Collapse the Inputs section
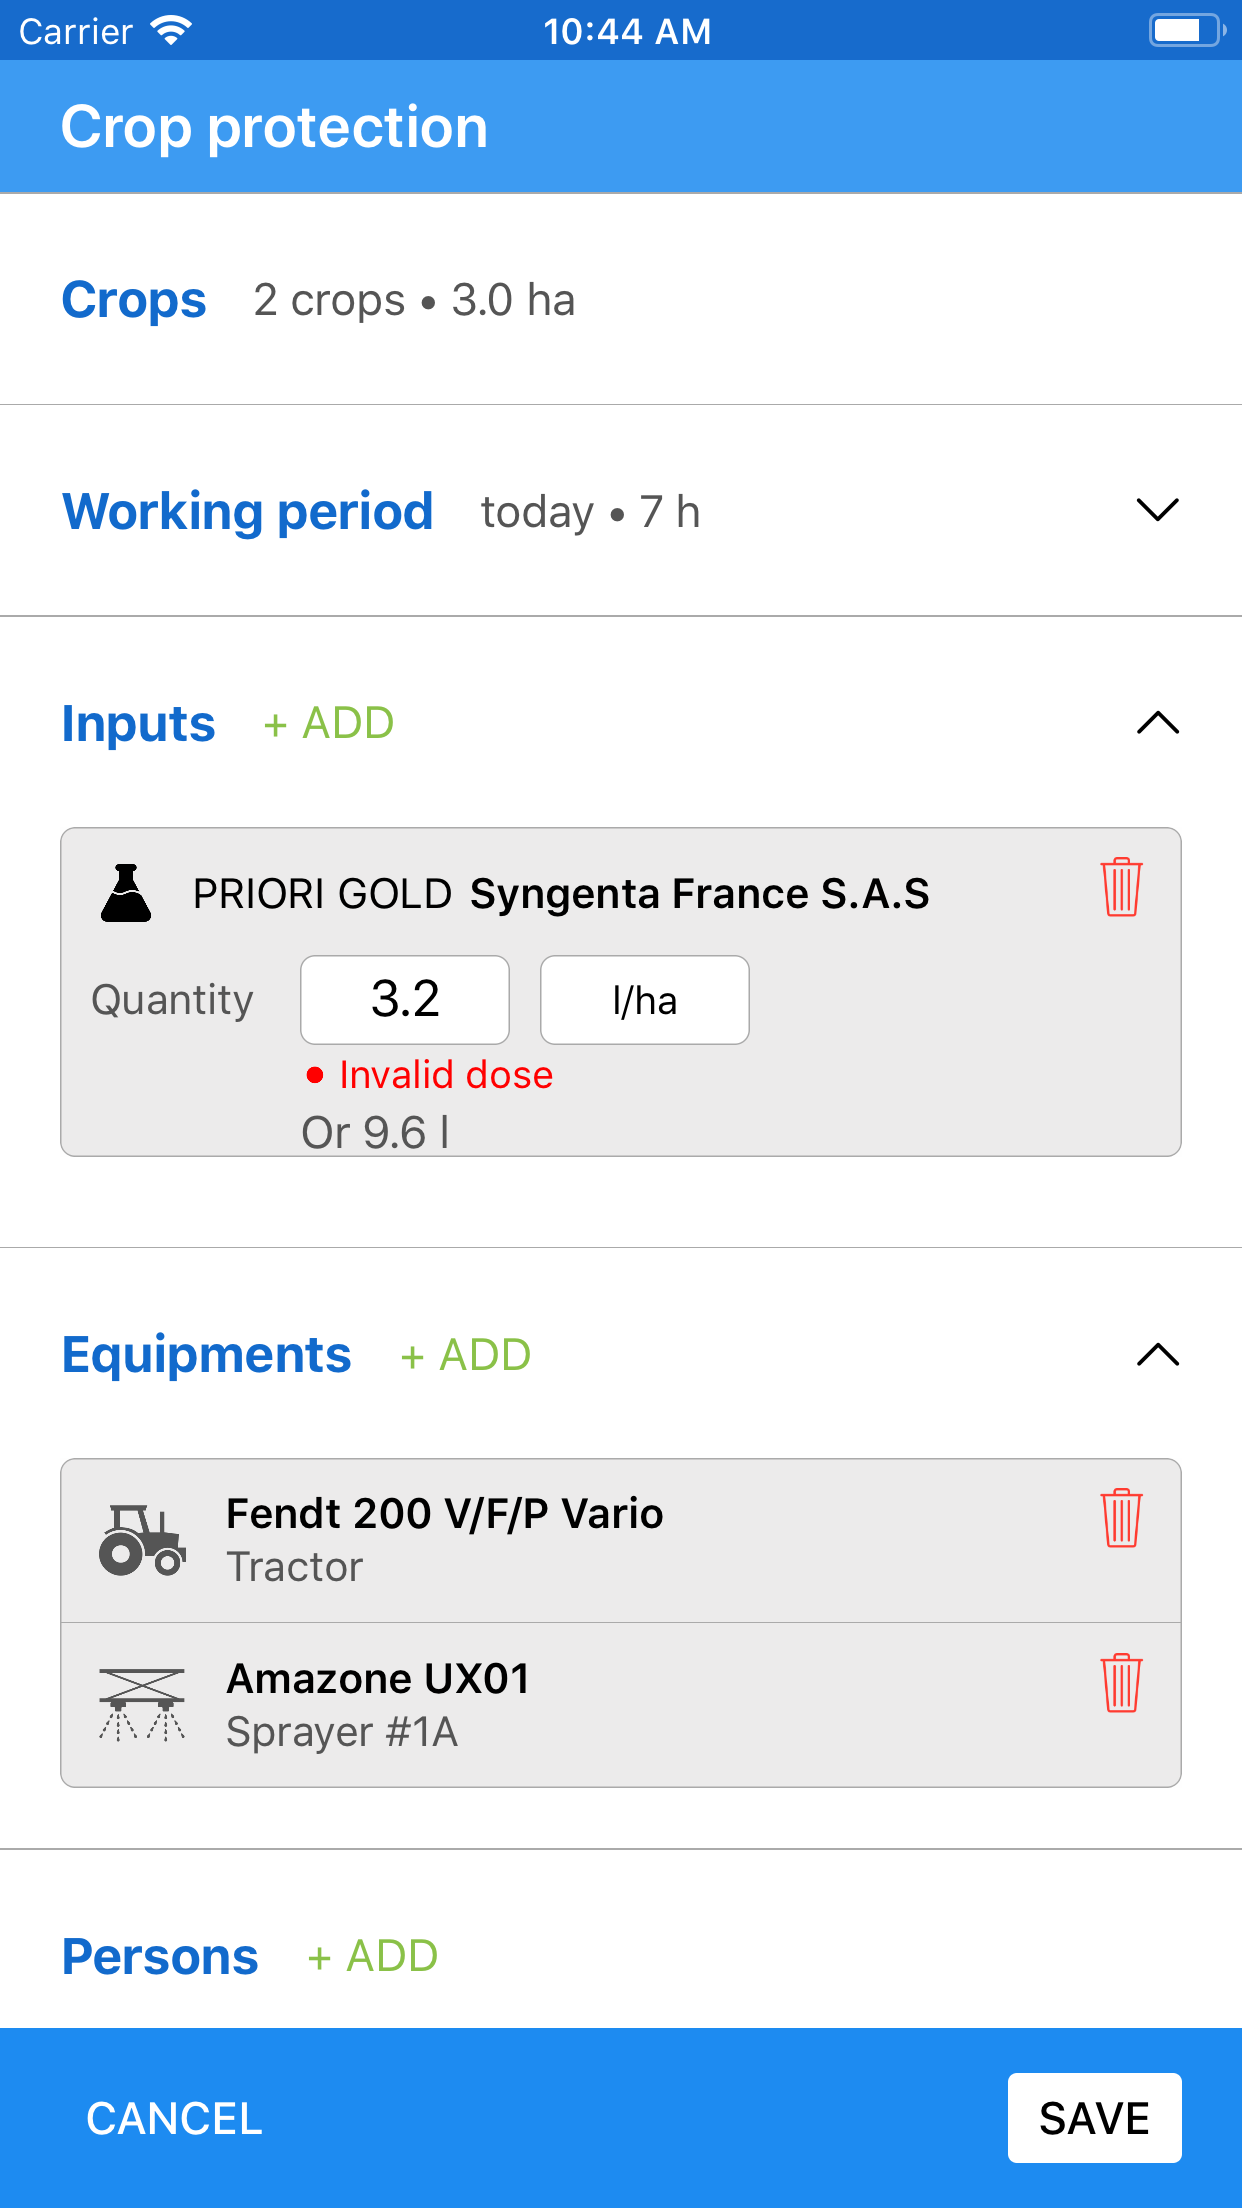This screenshot has width=1242, height=2208. click(x=1158, y=723)
